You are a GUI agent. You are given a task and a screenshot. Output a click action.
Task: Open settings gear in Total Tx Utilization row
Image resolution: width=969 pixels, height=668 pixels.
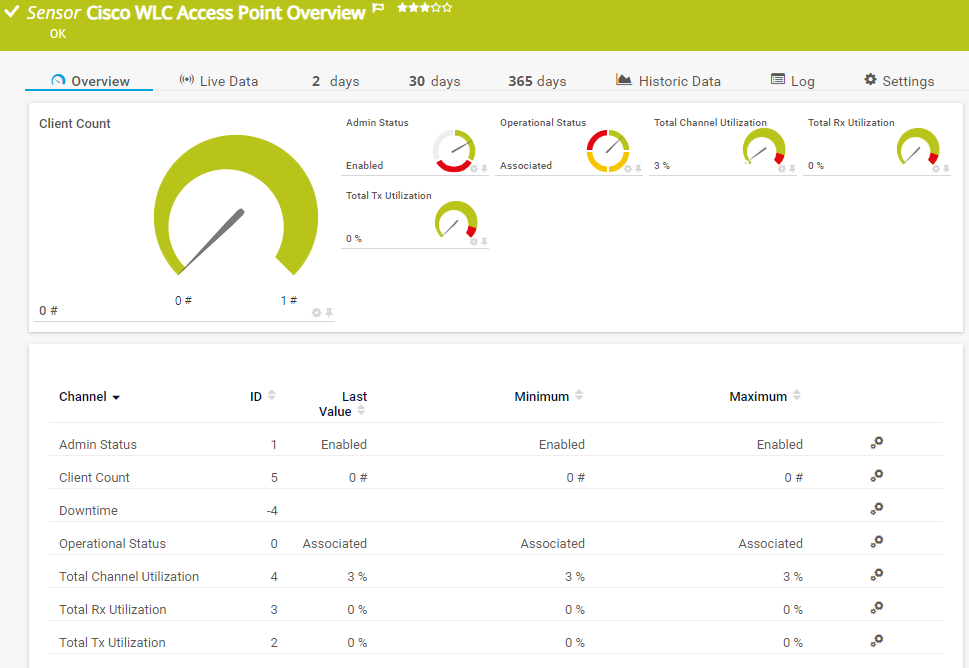point(876,641)
